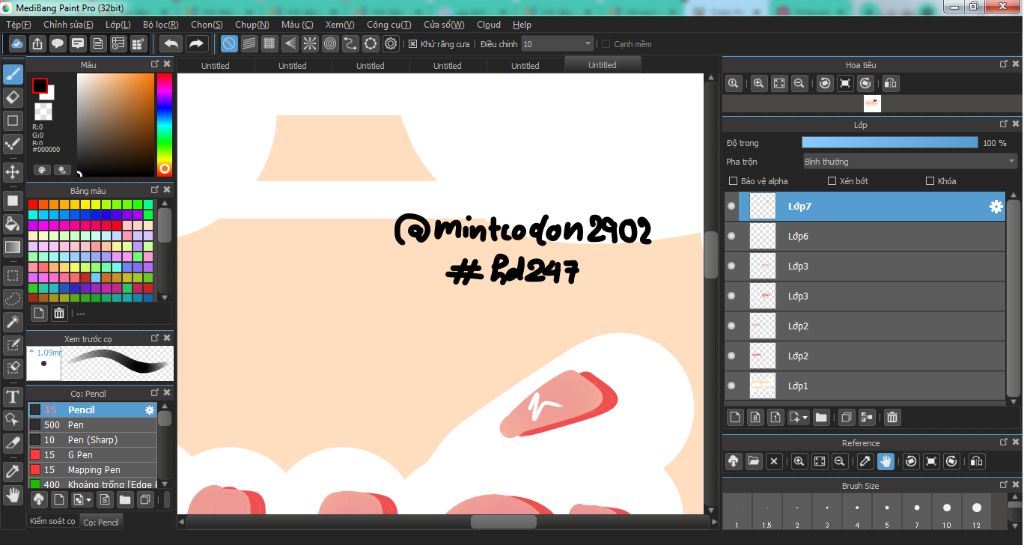
Task: Select the Move tool
Action: point(12,172)
